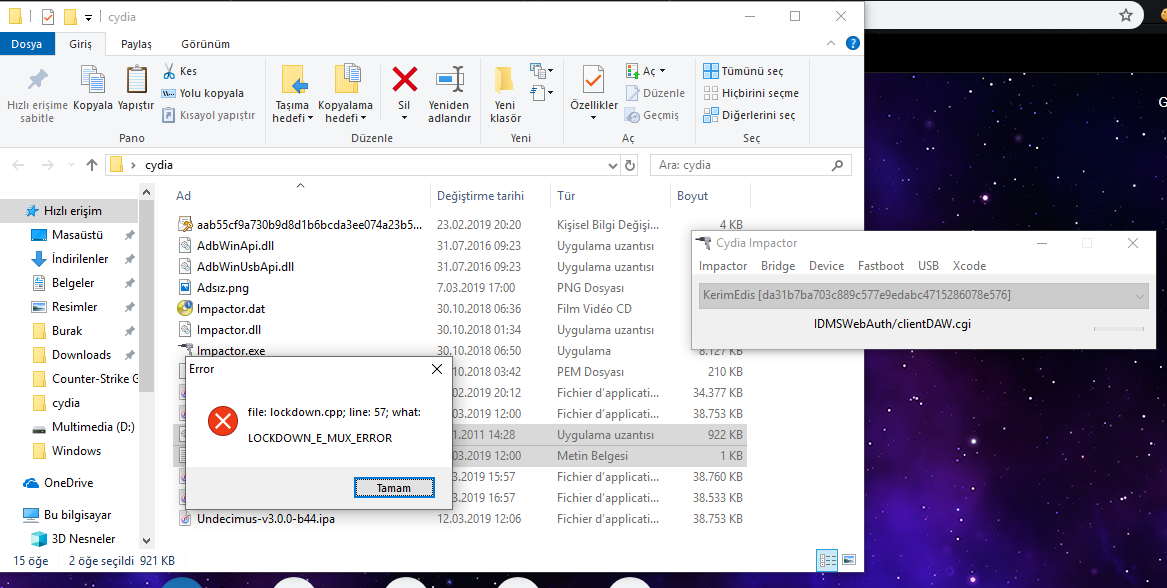The height and width of the screenshot is (588, 1167).
Task: Click the Hızlı erişime sabitle pin icon
Action: point(37,80)
